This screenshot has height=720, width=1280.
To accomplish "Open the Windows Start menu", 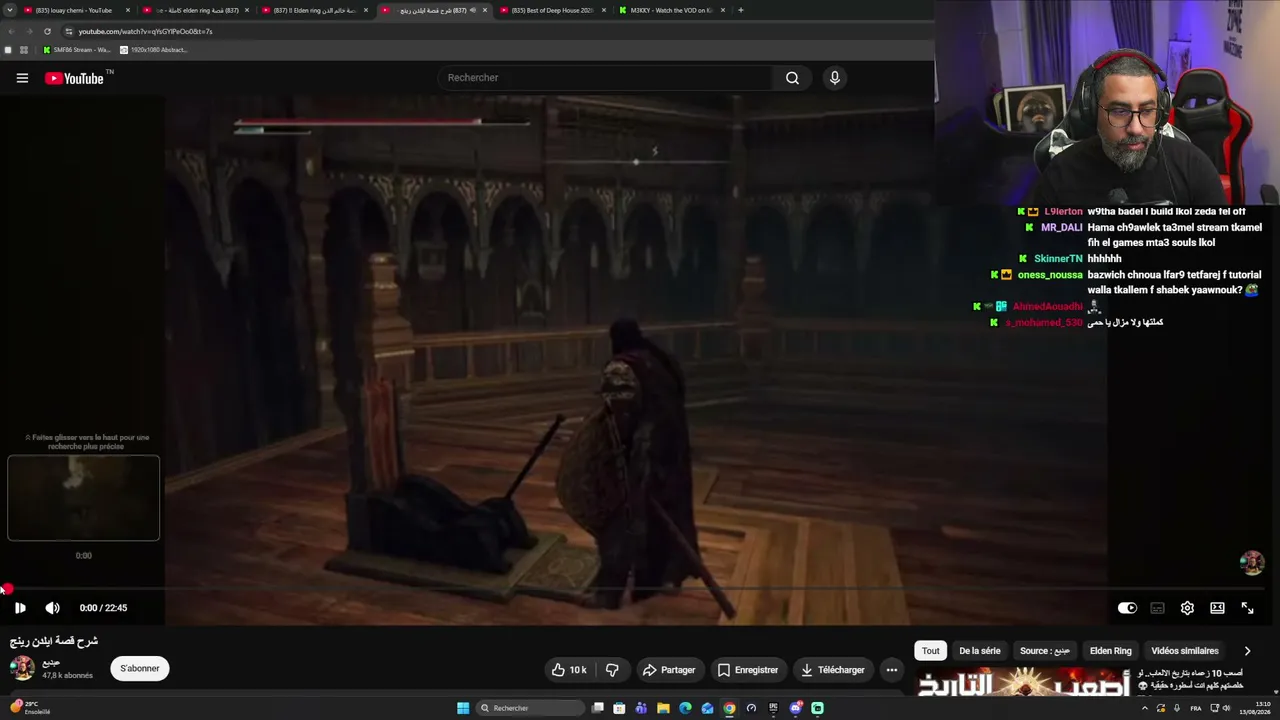I will 463,708.
